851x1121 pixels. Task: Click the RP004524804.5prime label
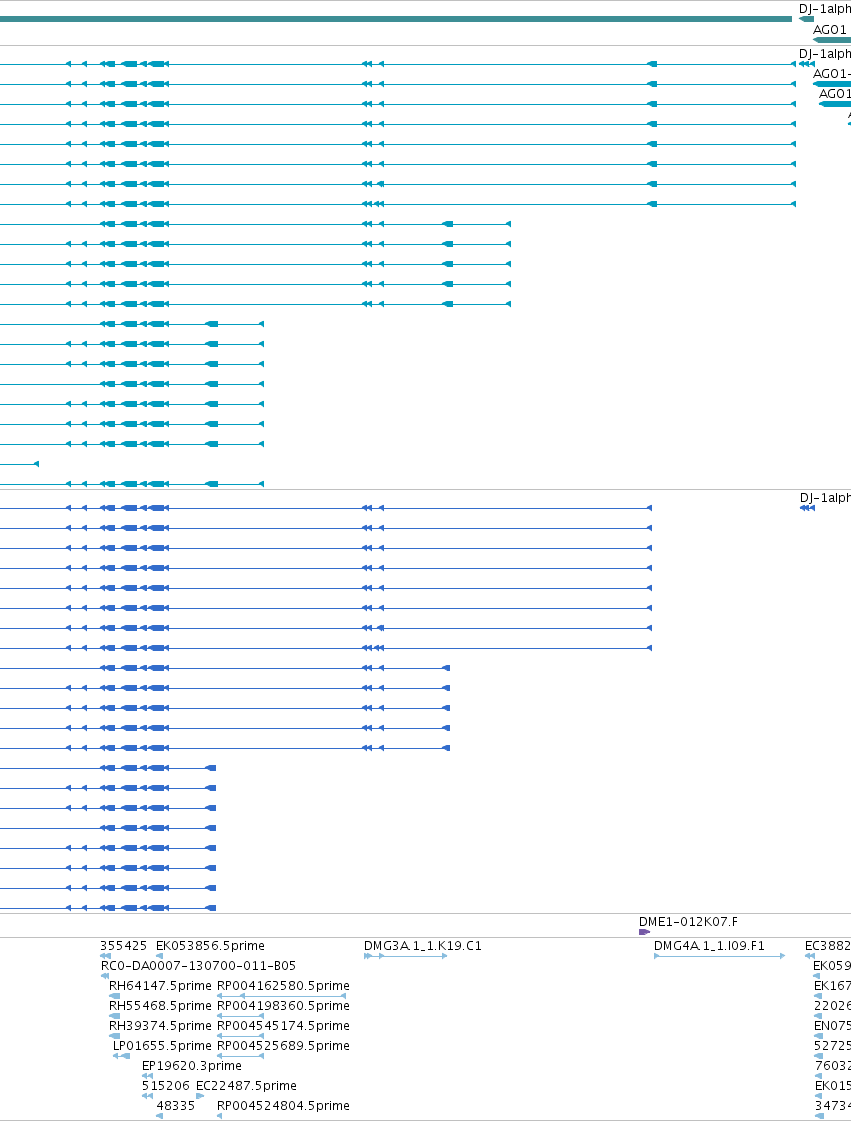283,1106
